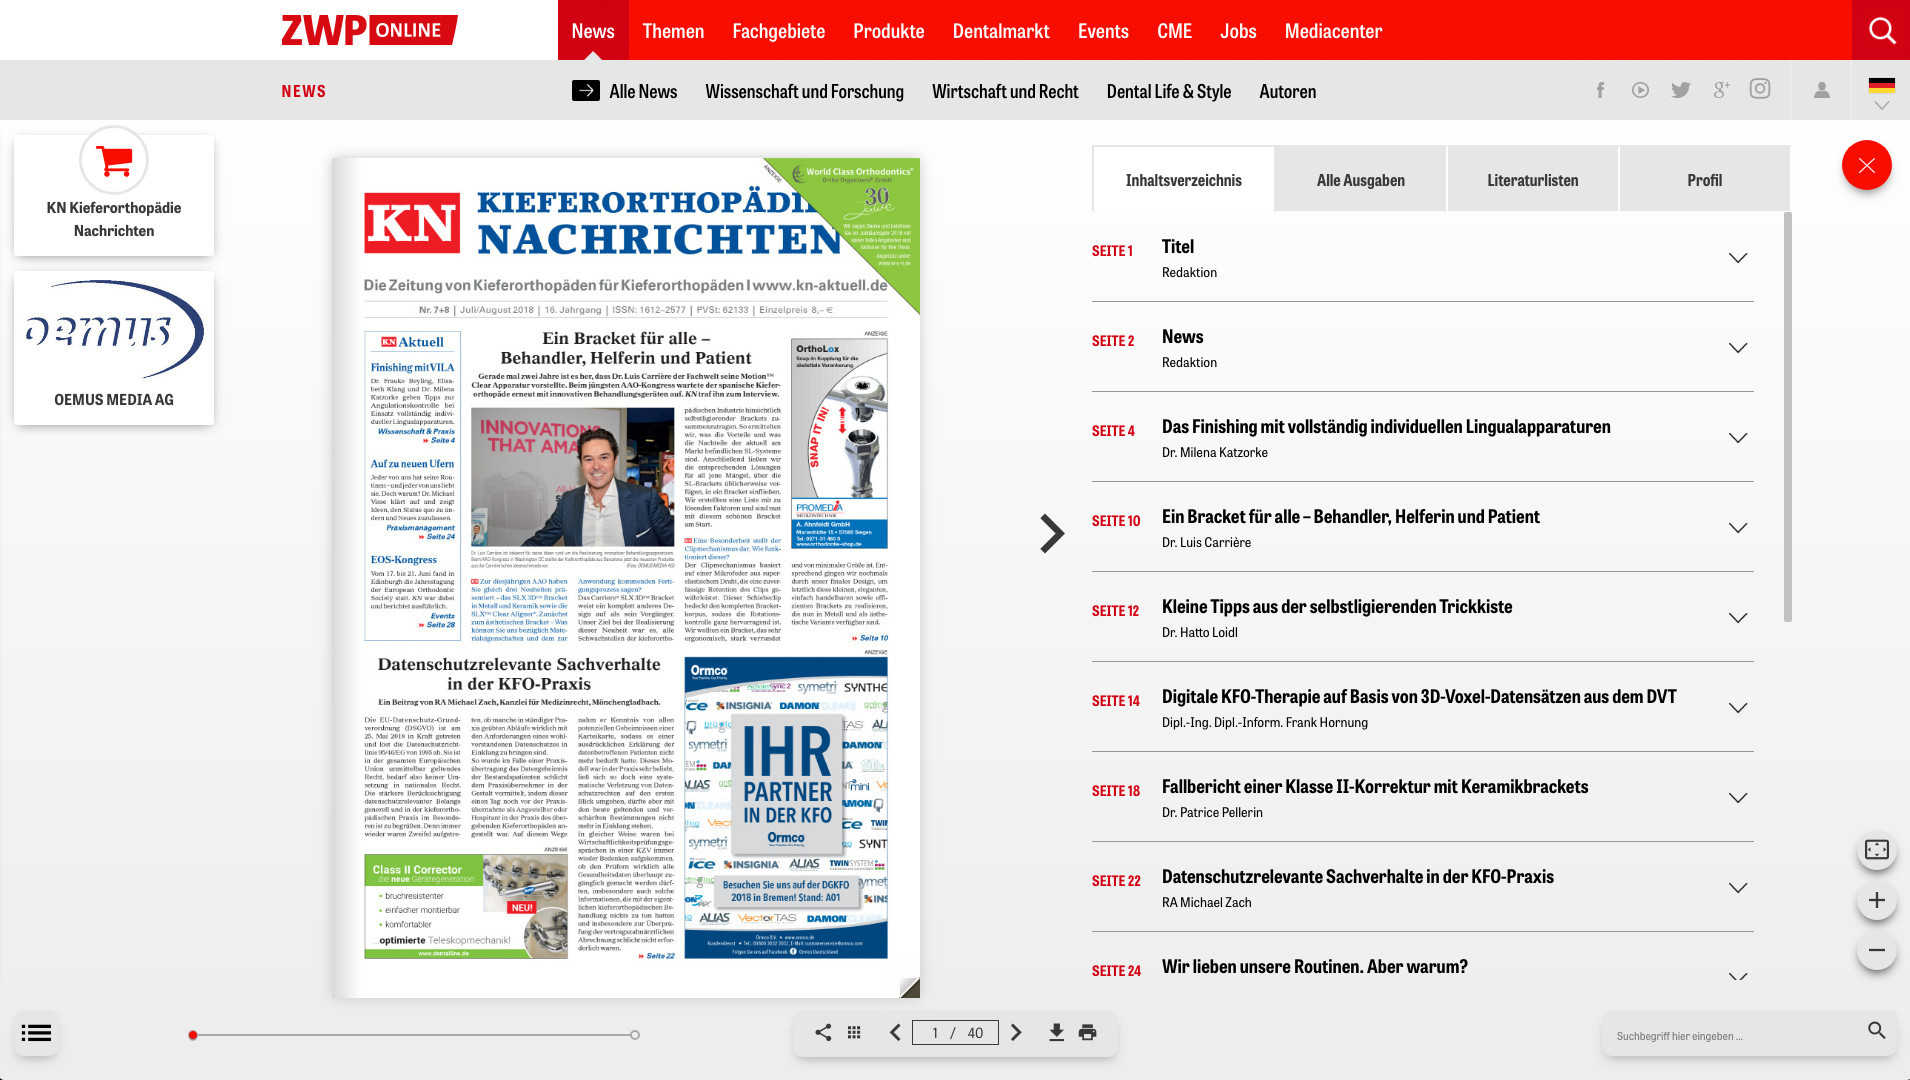
Task: Click the arrow icon beside Alle News
Action: point(586,90)
